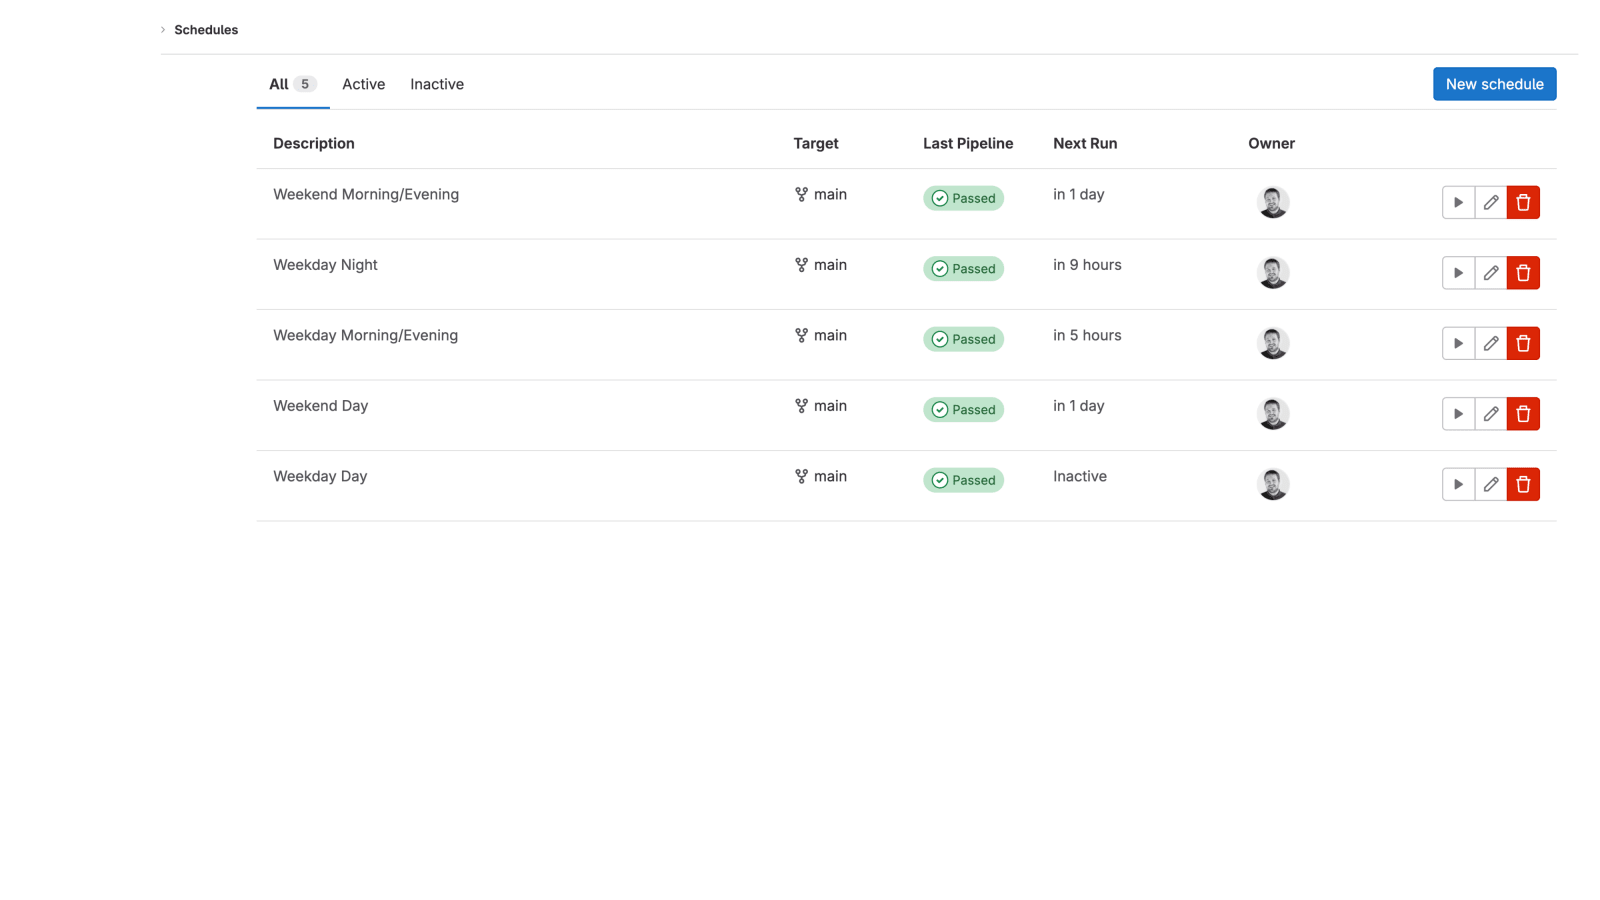Edit the Weekday Night schedule
The width and height of the screenshot is (1600, 900).
pyautogui.click(x=1491, y=273)
